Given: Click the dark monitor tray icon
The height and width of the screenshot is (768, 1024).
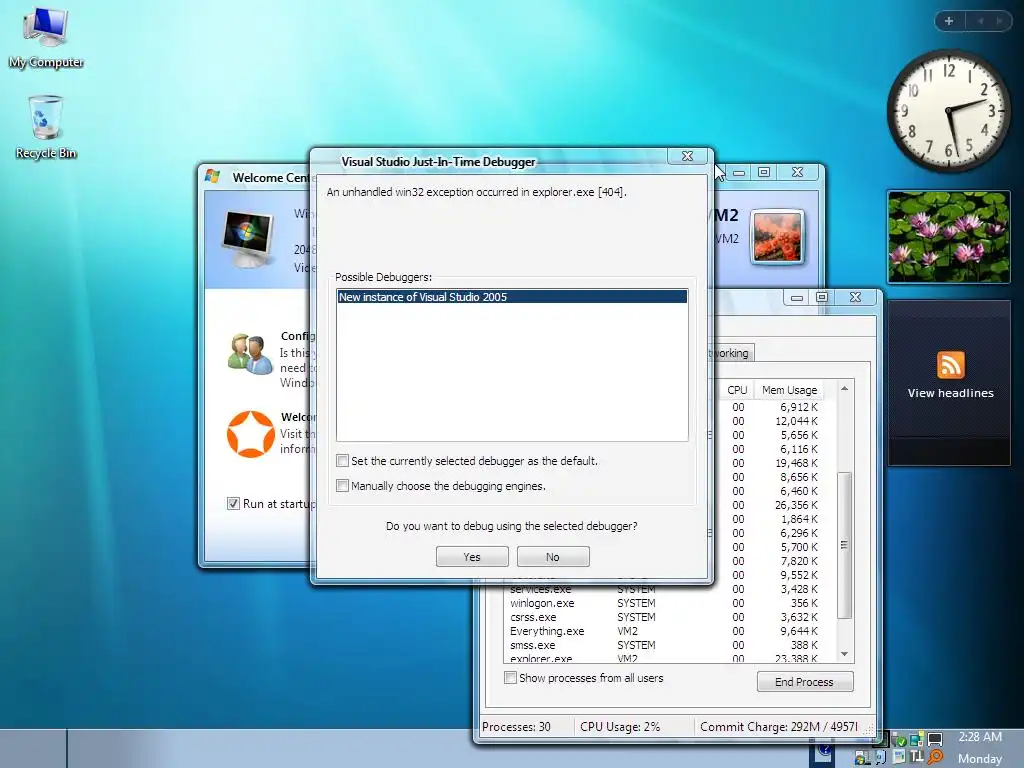Looking at the screenshot, I should tap(935, 739).
